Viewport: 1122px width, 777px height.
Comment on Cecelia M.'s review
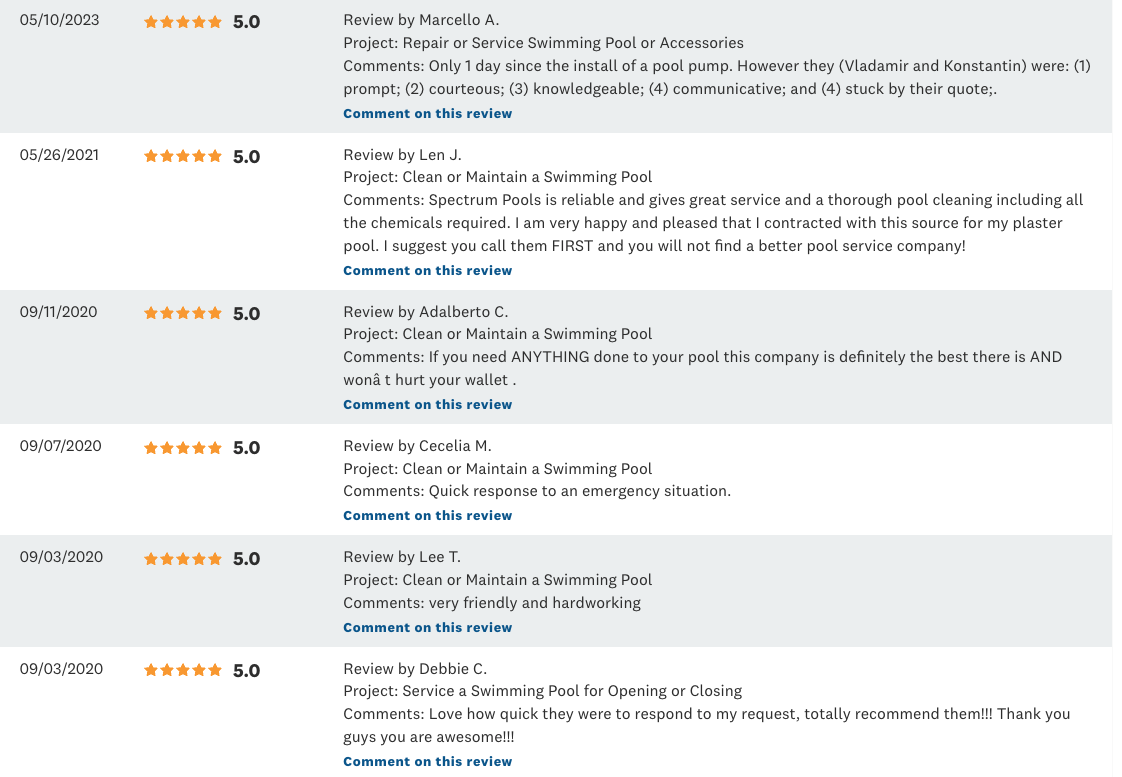pos(427,515)
